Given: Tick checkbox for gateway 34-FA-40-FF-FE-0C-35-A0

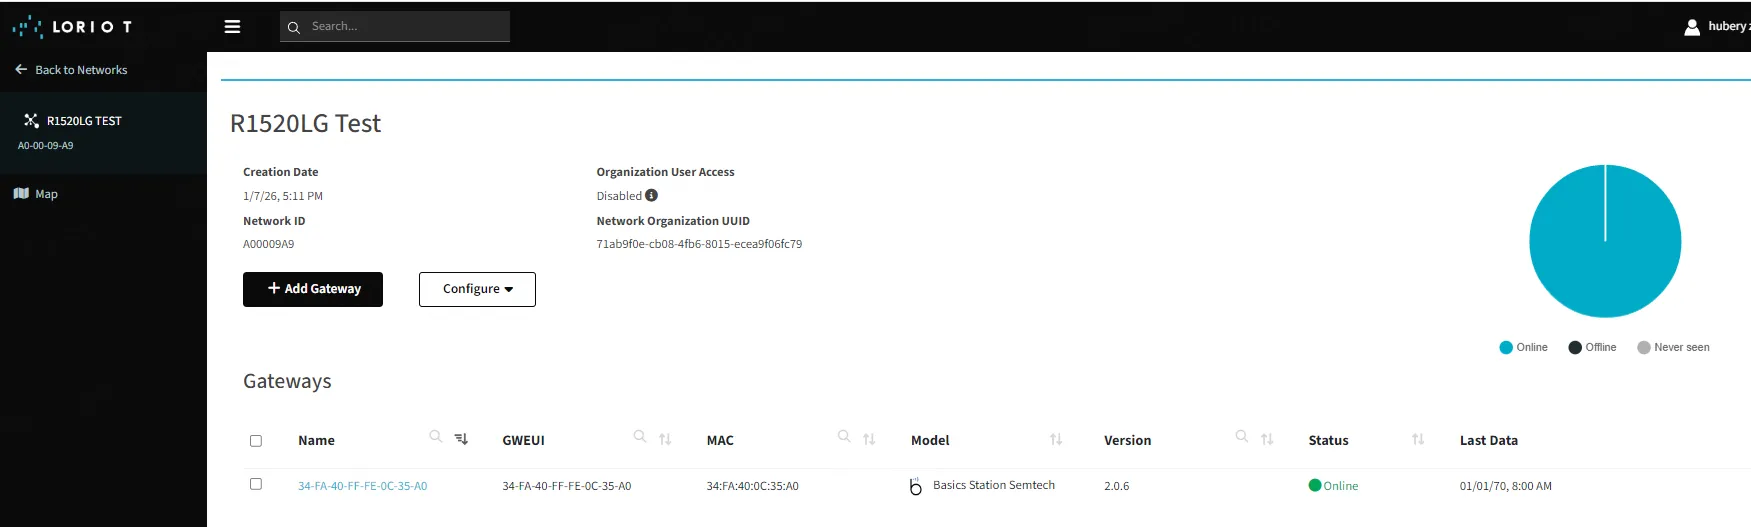Looking at the screenshot, I should 256,484.
